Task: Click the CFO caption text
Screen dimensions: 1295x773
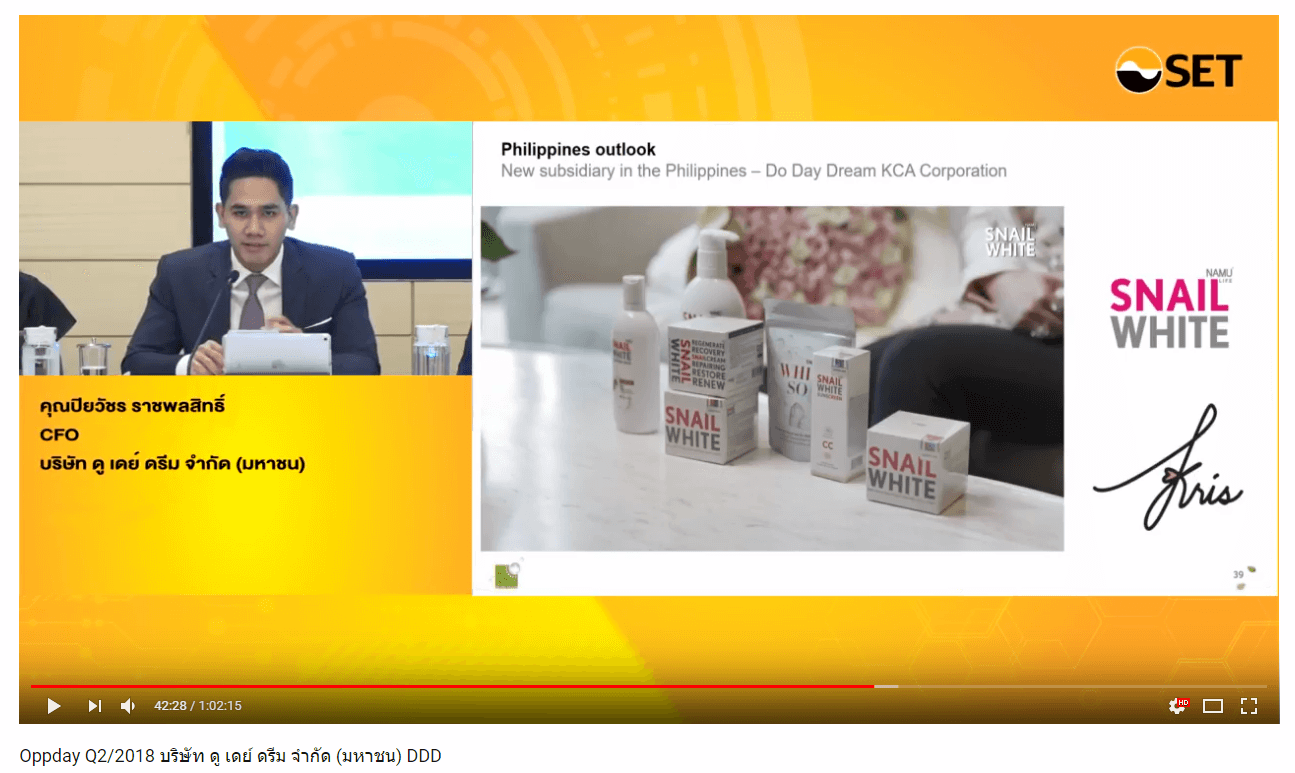Action: [x=59, y=435]
